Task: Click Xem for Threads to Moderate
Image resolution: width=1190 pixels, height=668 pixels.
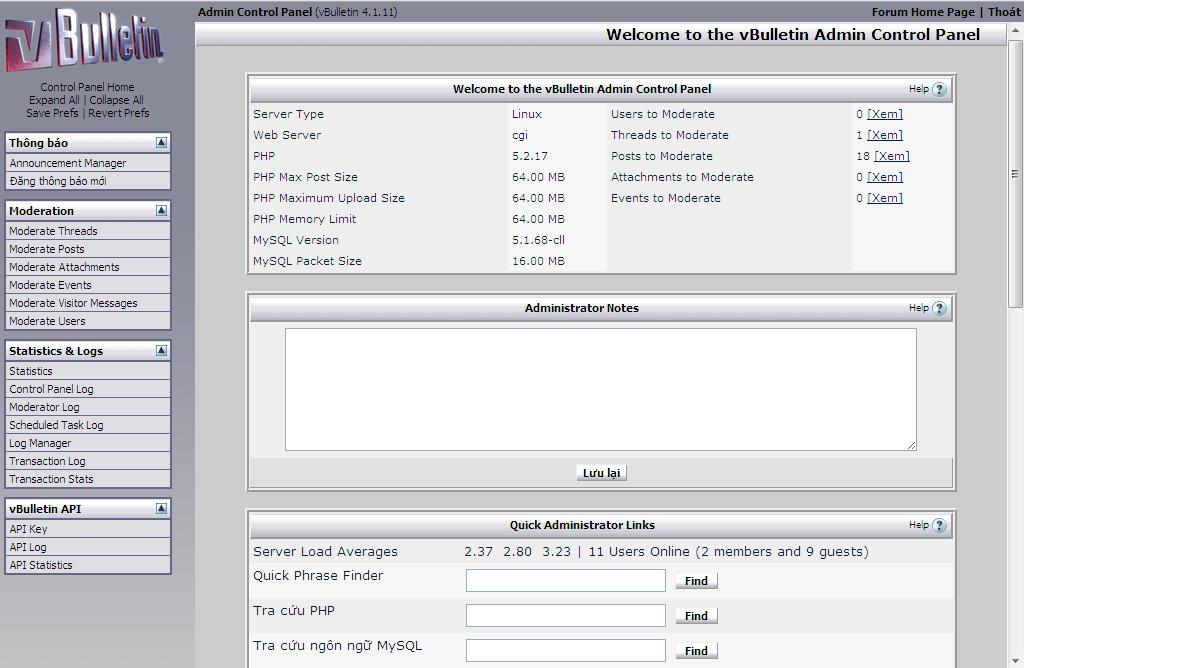Action: point(885,135)
